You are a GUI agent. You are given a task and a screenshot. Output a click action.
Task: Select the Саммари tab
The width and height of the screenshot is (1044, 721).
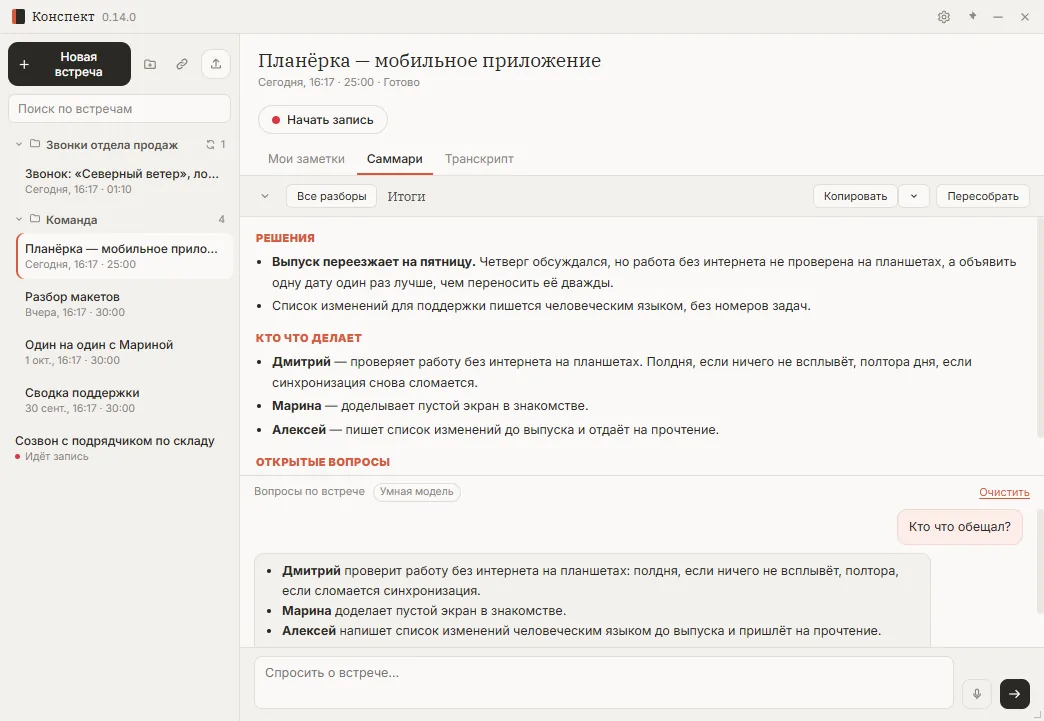tap(395, 159)
